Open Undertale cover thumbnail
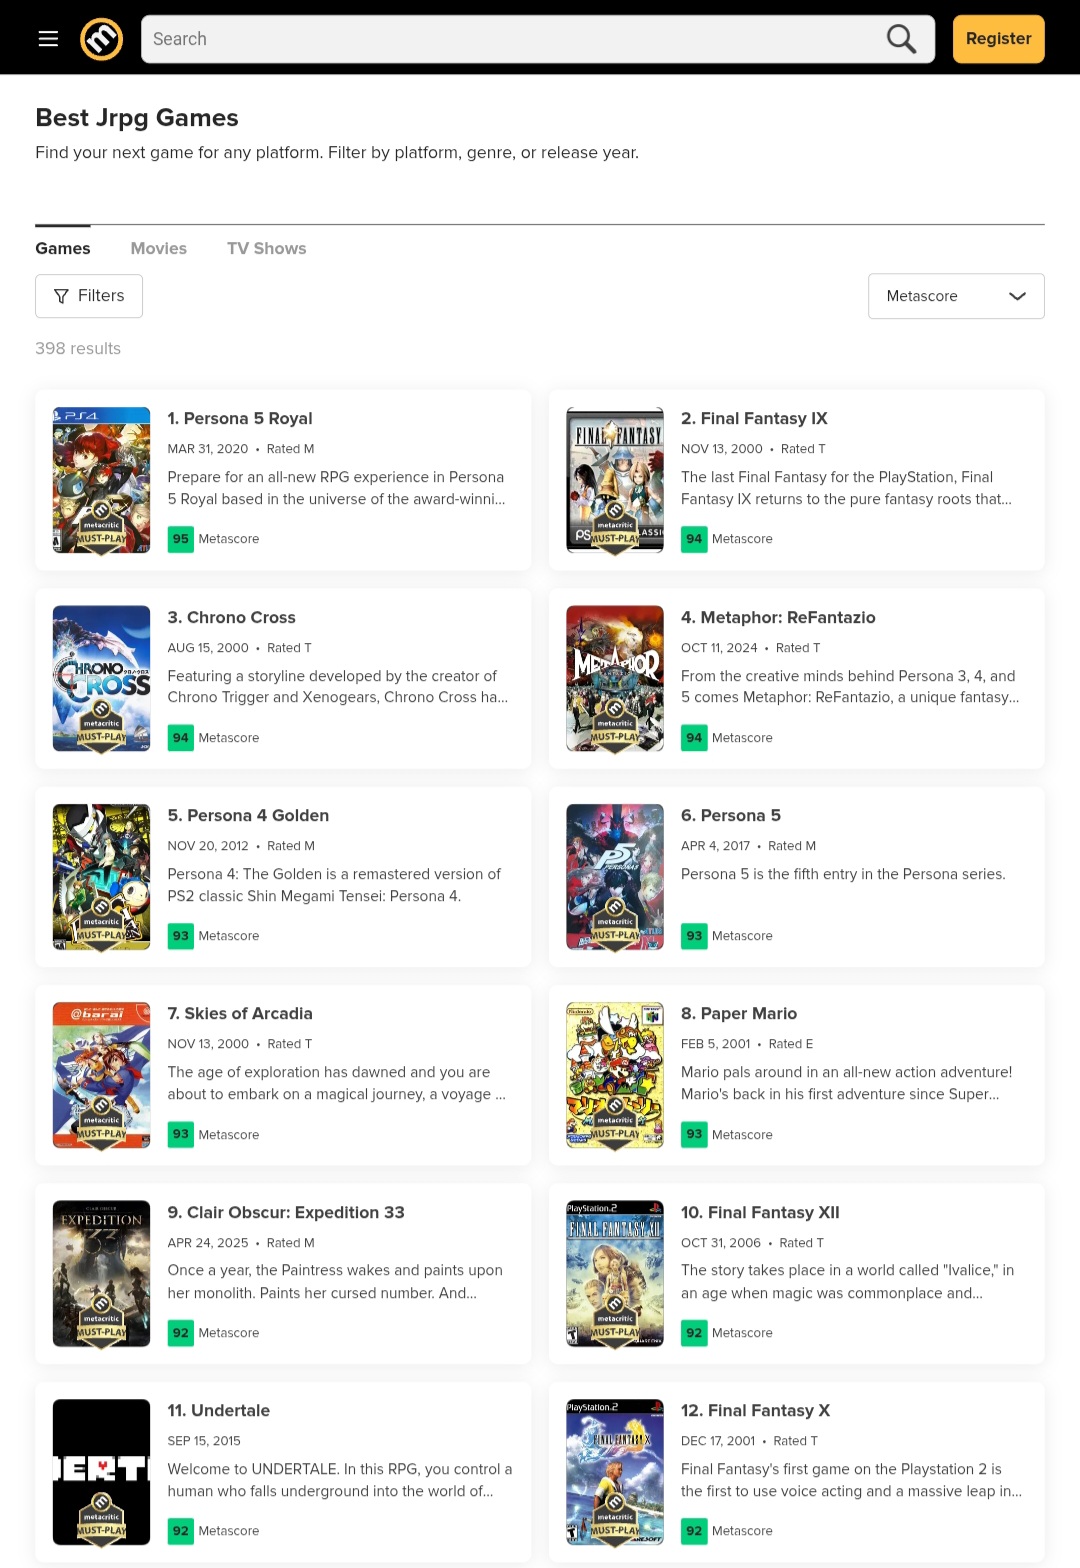The height and width of the screenshot is (1568, 1080). click(x=101, y=1472)
